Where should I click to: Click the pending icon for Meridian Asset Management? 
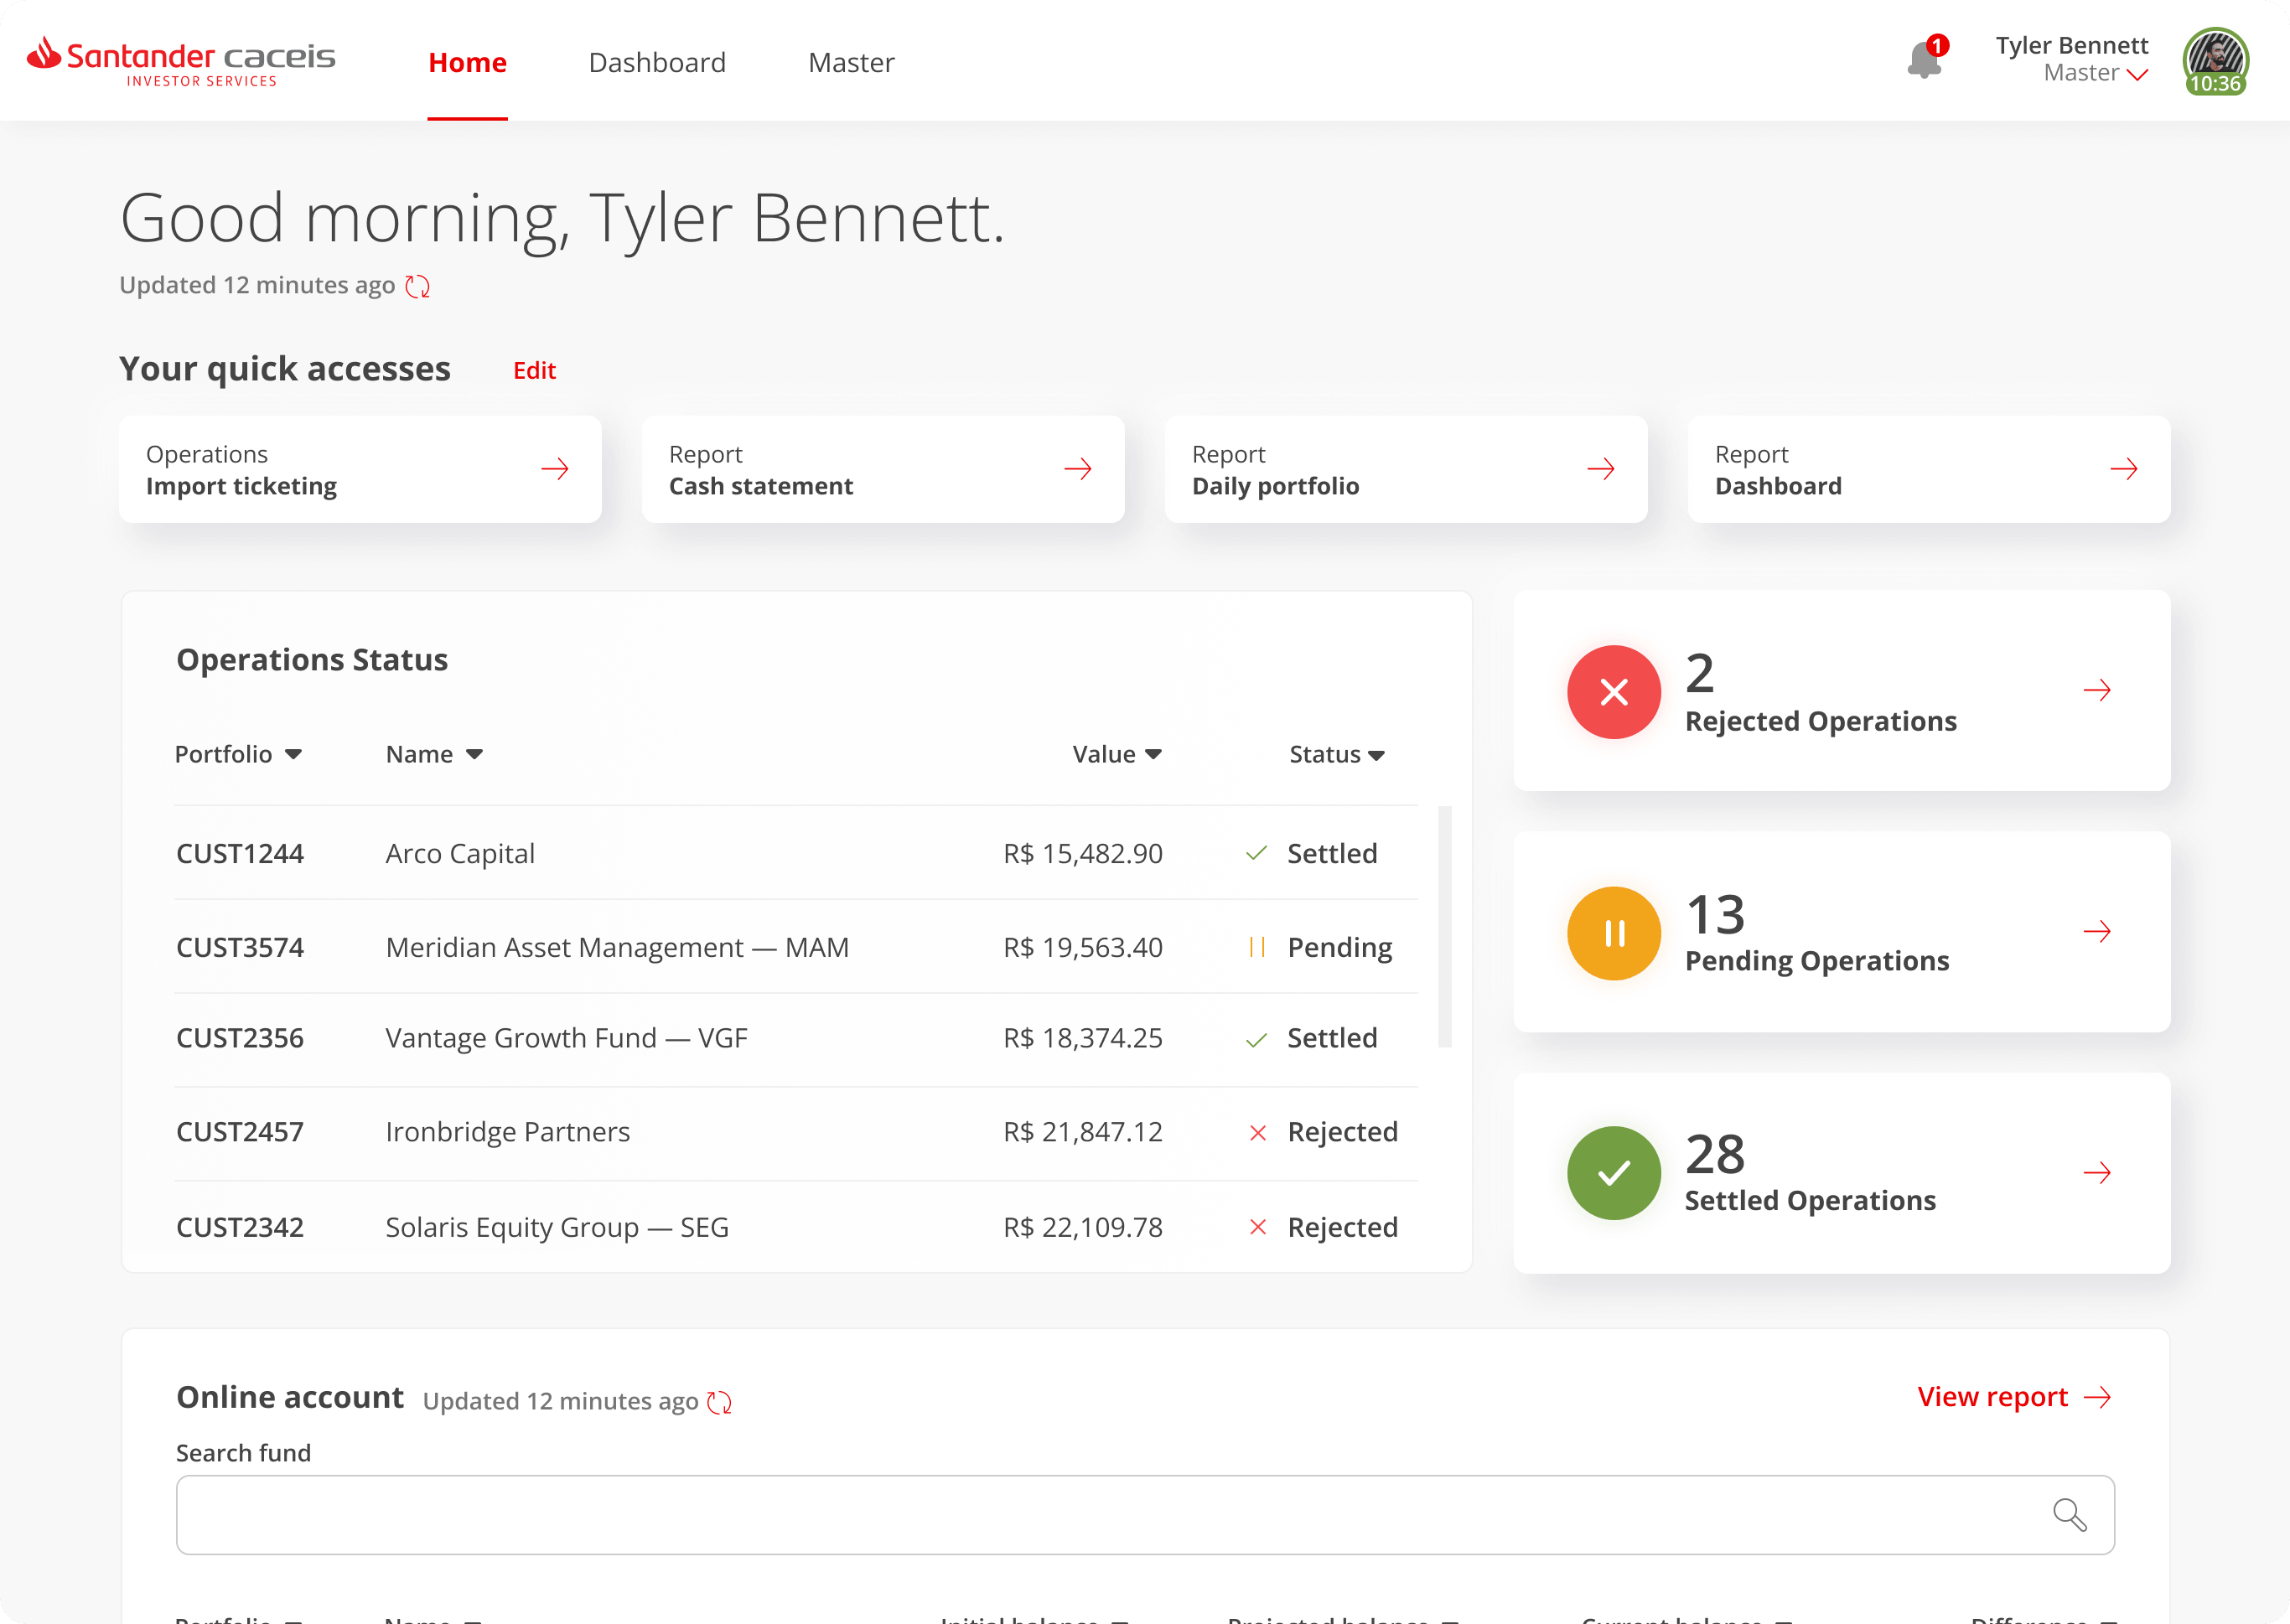click(1257, 947)
